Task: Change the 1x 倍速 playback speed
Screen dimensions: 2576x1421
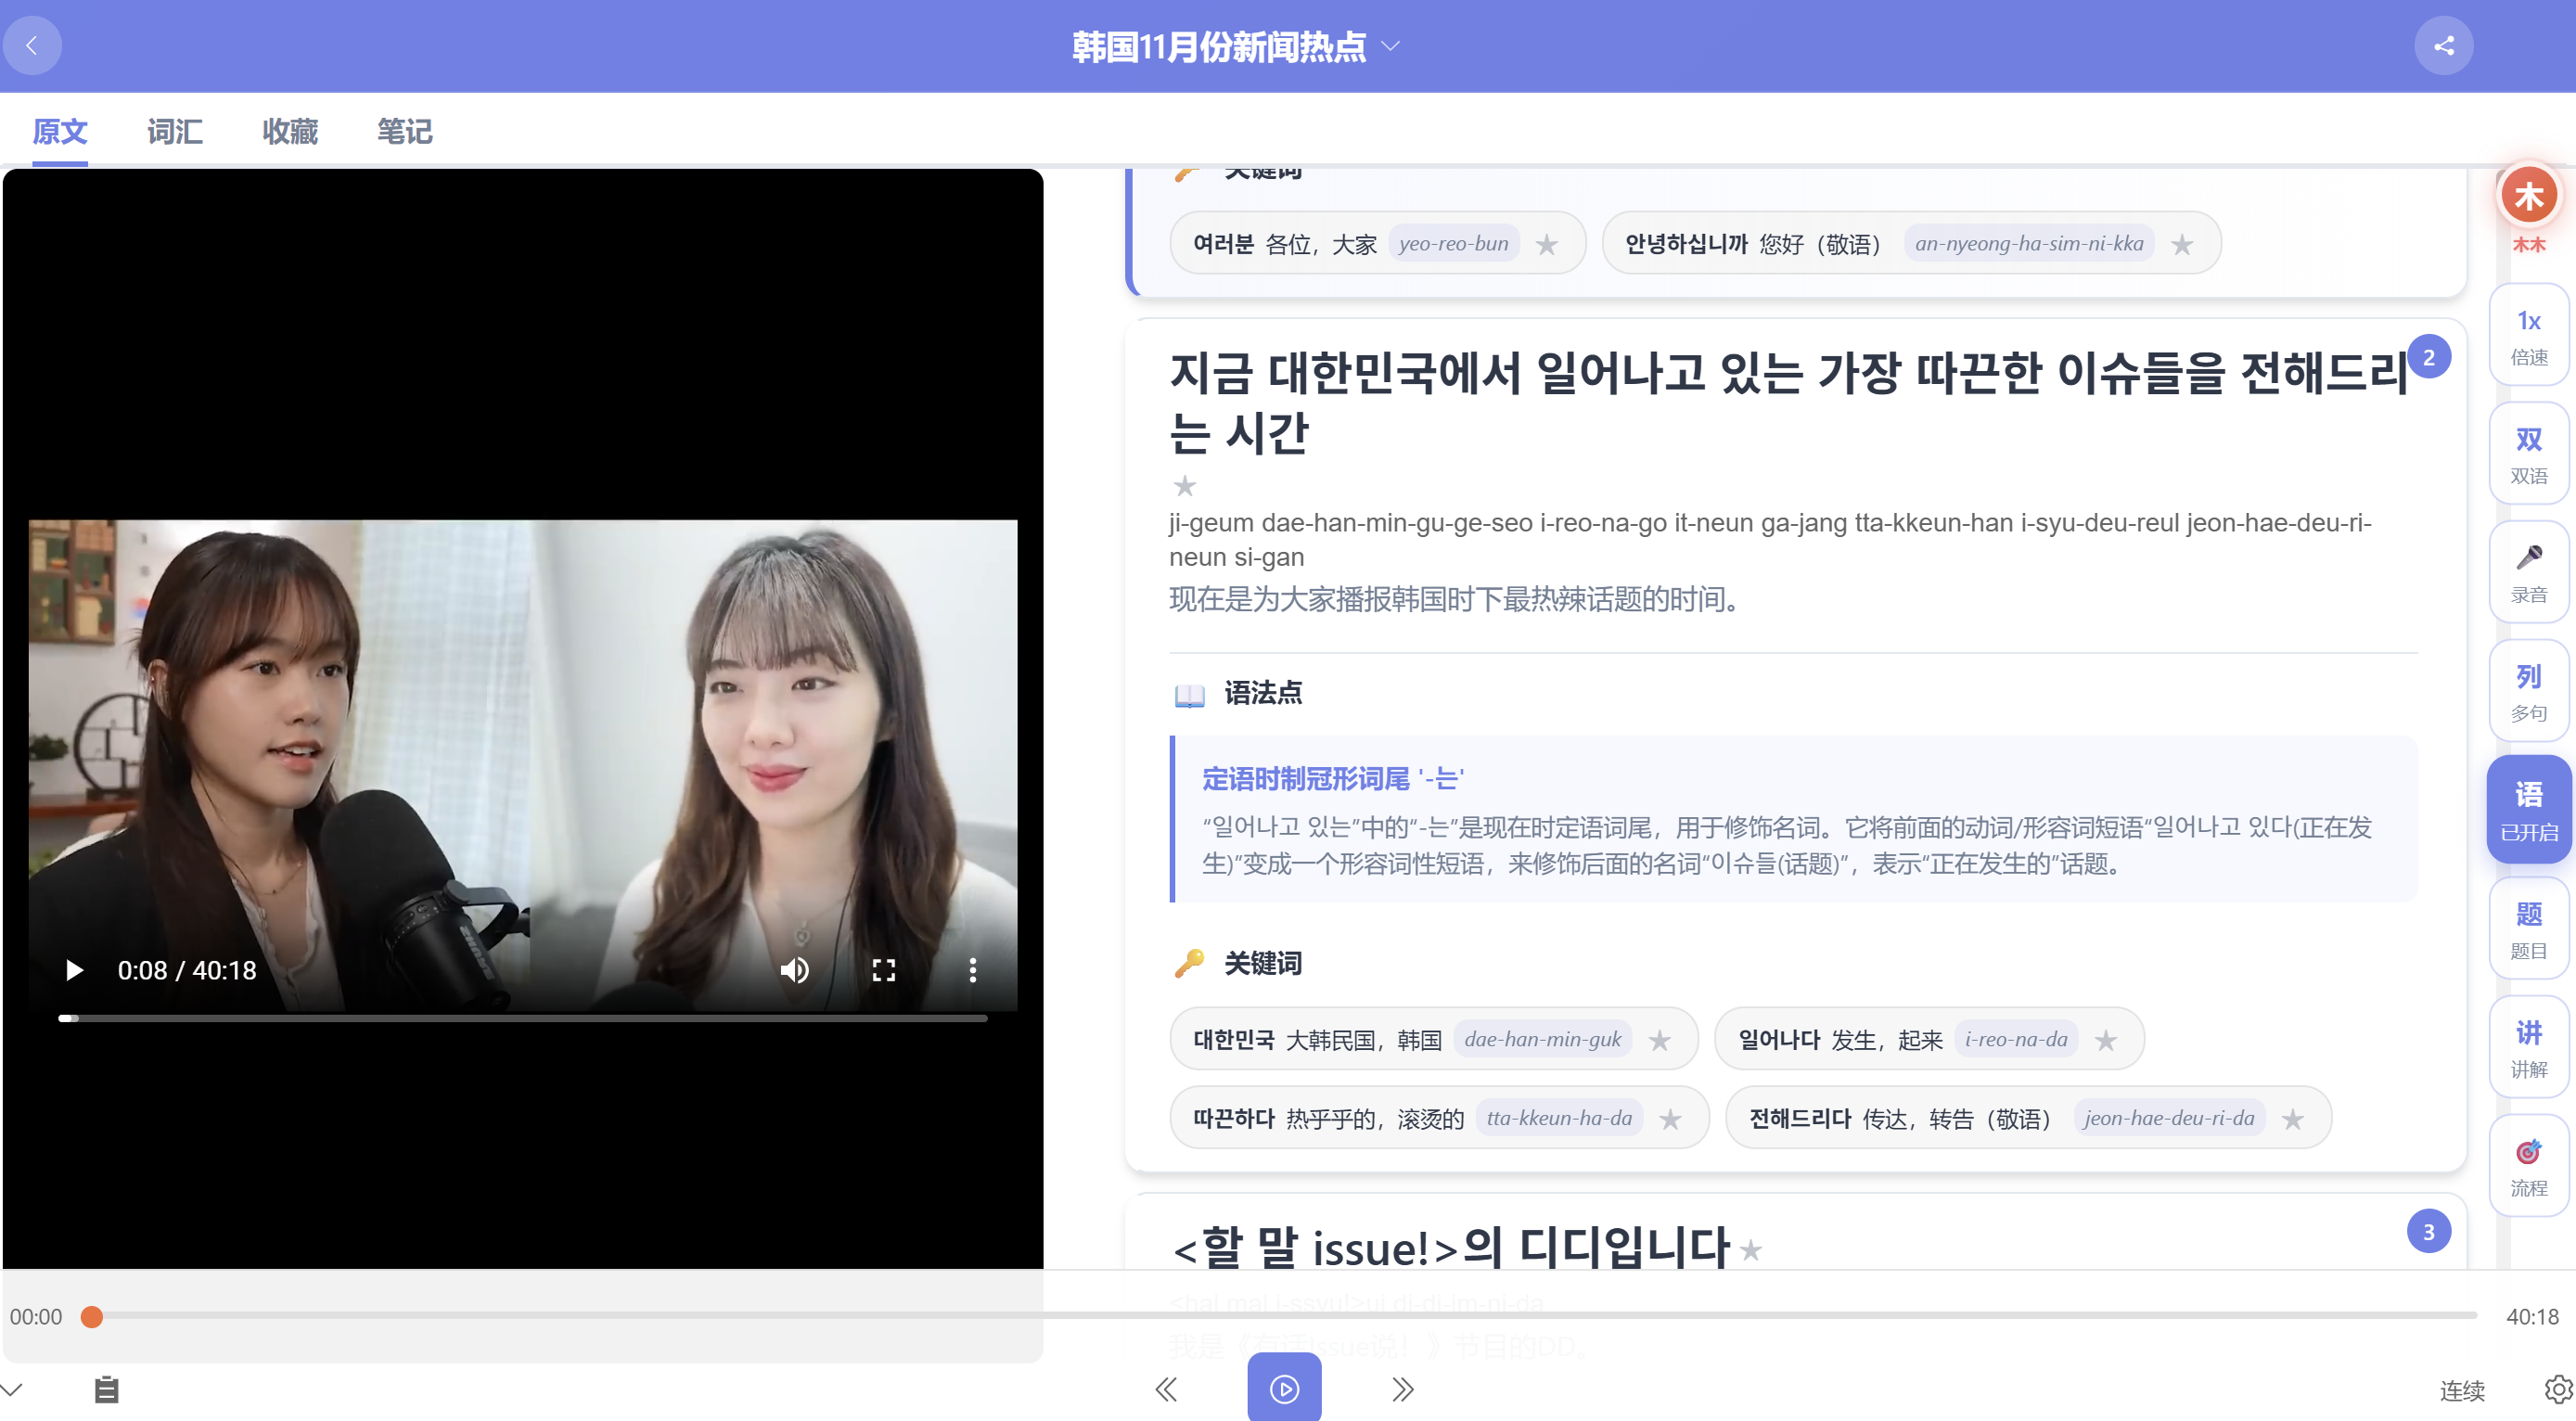Action: coord(2528,335)
